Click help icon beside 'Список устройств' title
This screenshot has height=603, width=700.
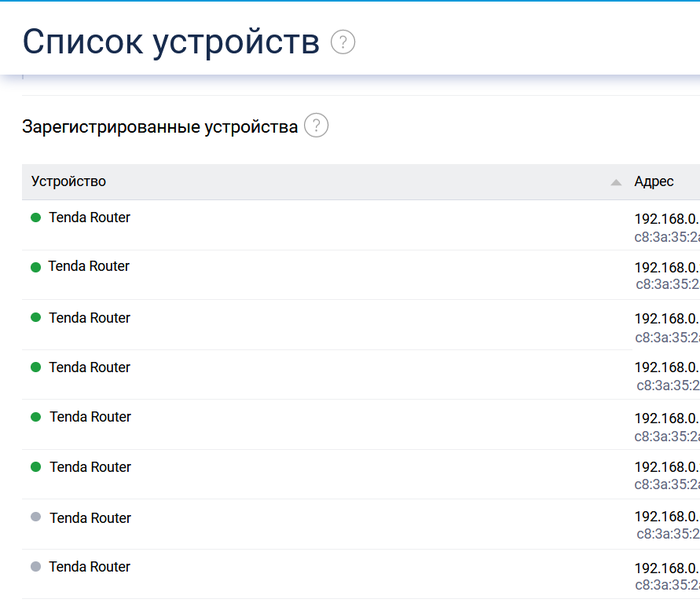pos(343,42)
